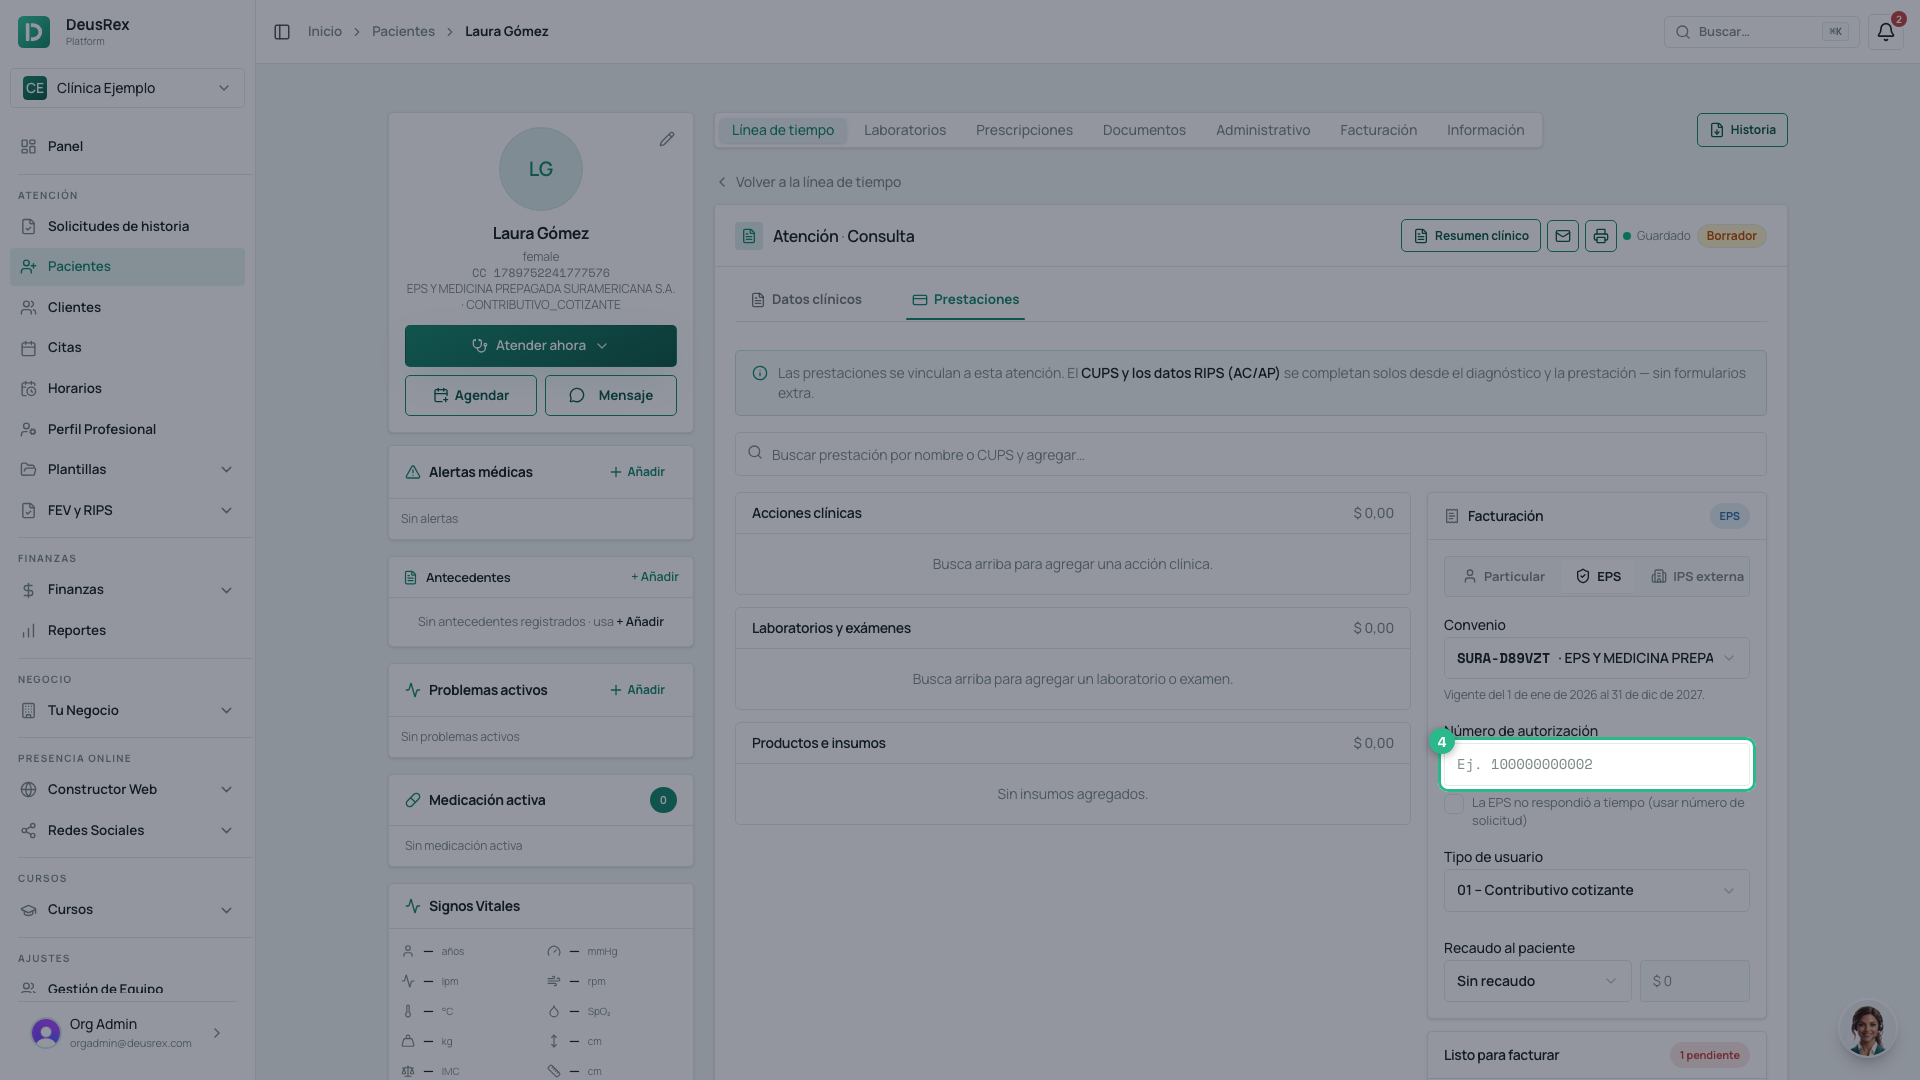Screen dimensions: 1920x1080
Task: Click the Número de autorización field
Action: [x=1596, y=765]
